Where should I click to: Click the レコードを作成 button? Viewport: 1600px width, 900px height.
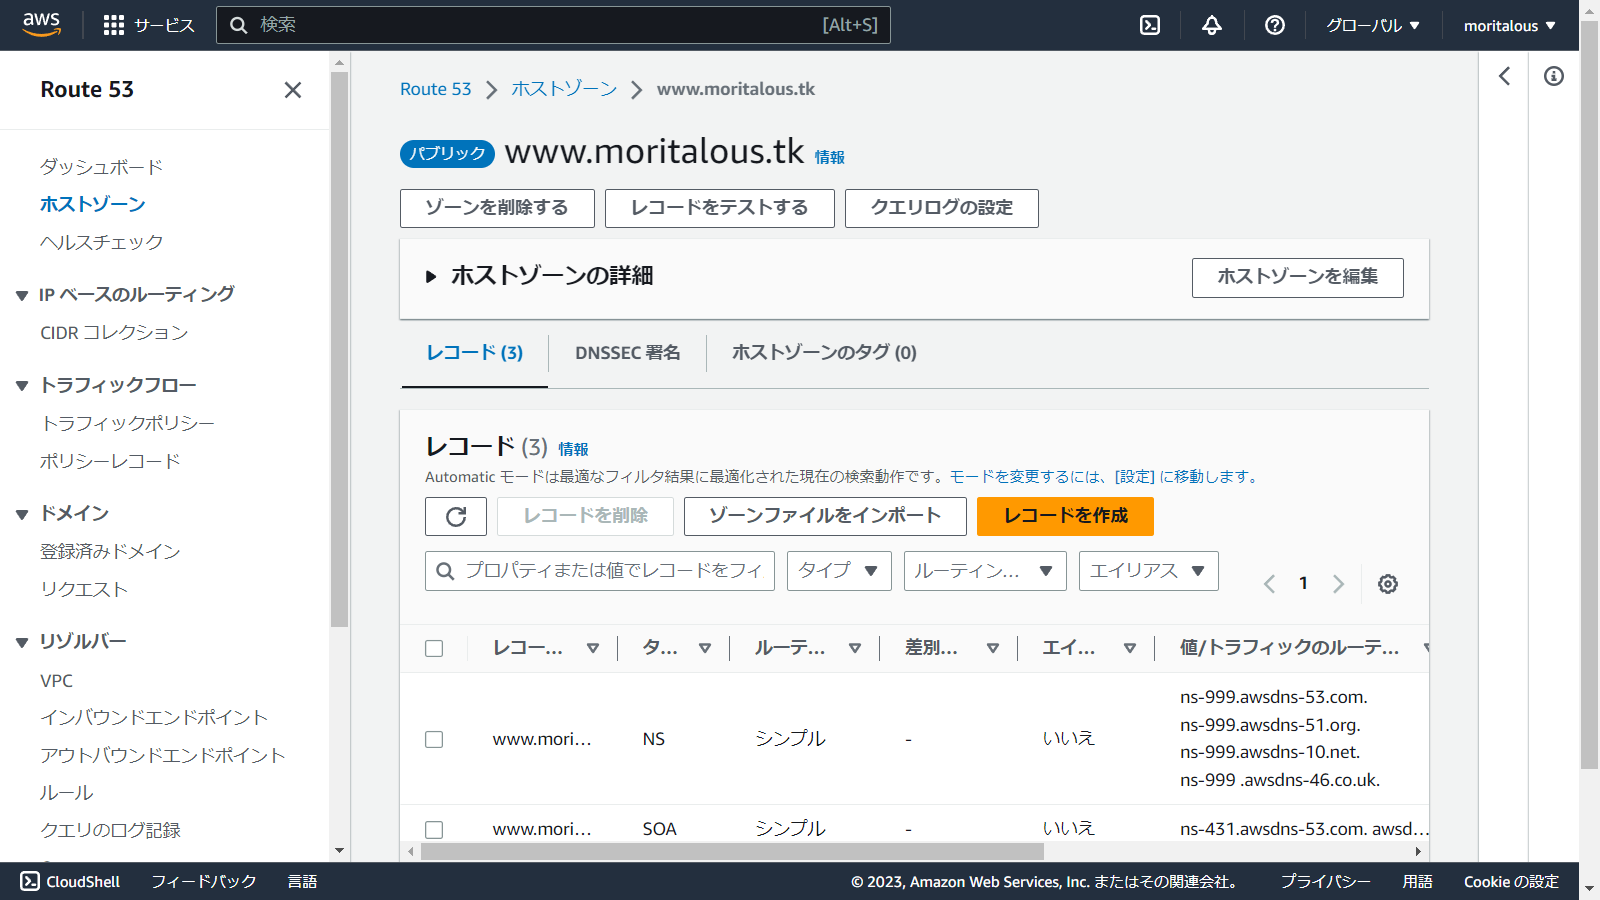point(1064,516)
